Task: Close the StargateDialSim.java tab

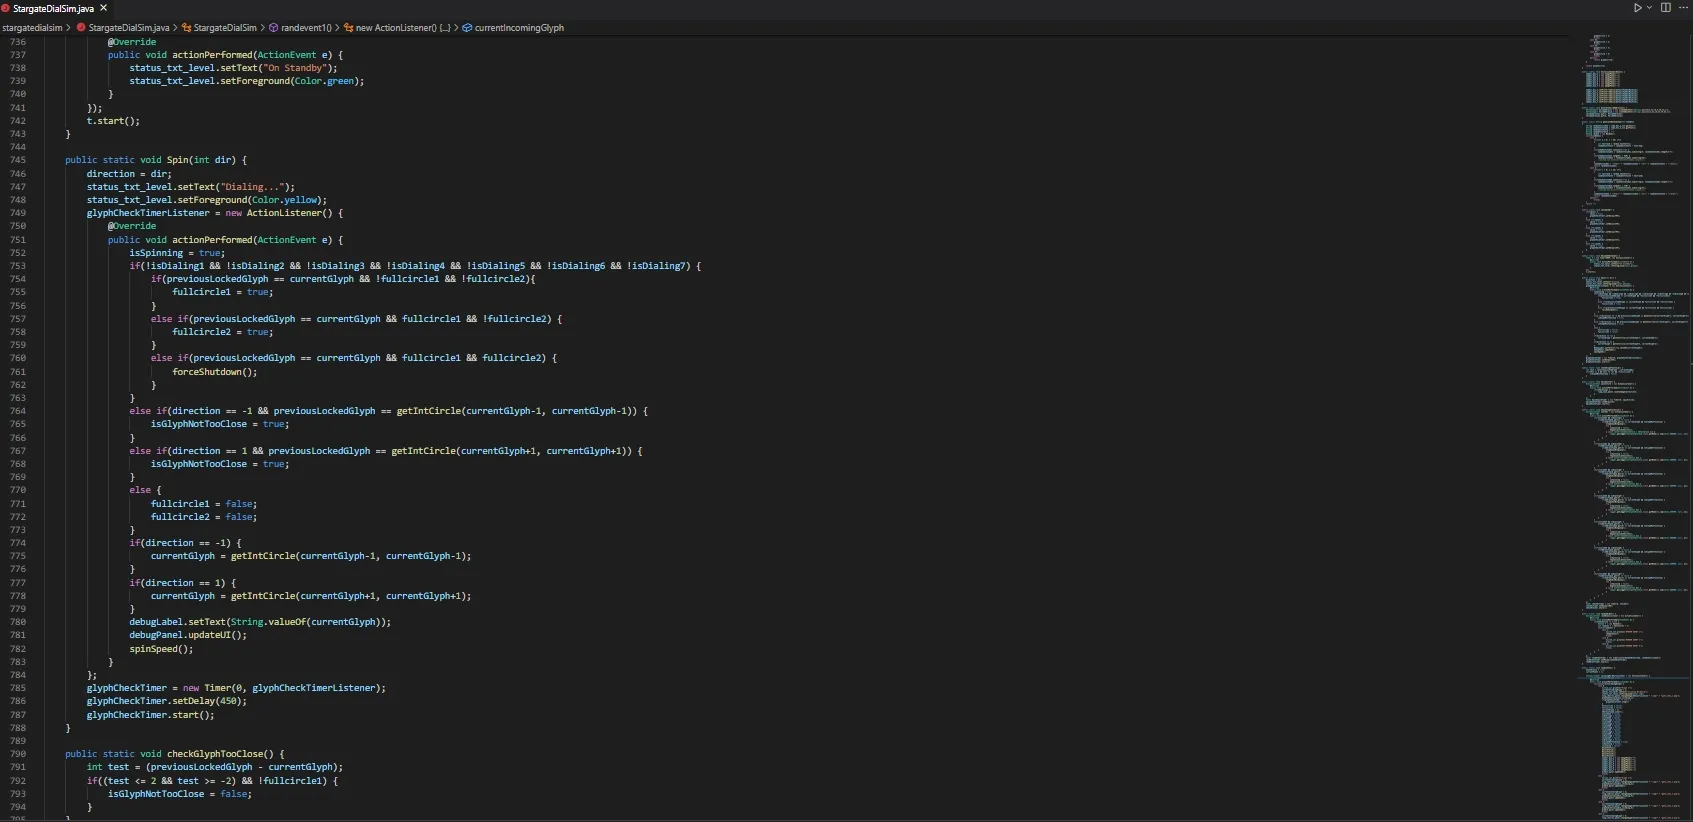Action: pyautogui.click(x=103, y=8)
